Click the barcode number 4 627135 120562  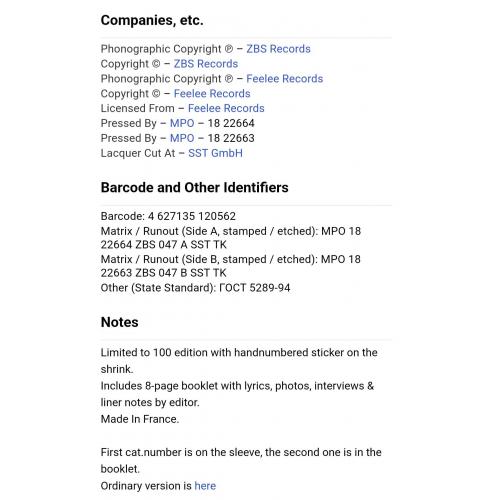pos(192,216)
